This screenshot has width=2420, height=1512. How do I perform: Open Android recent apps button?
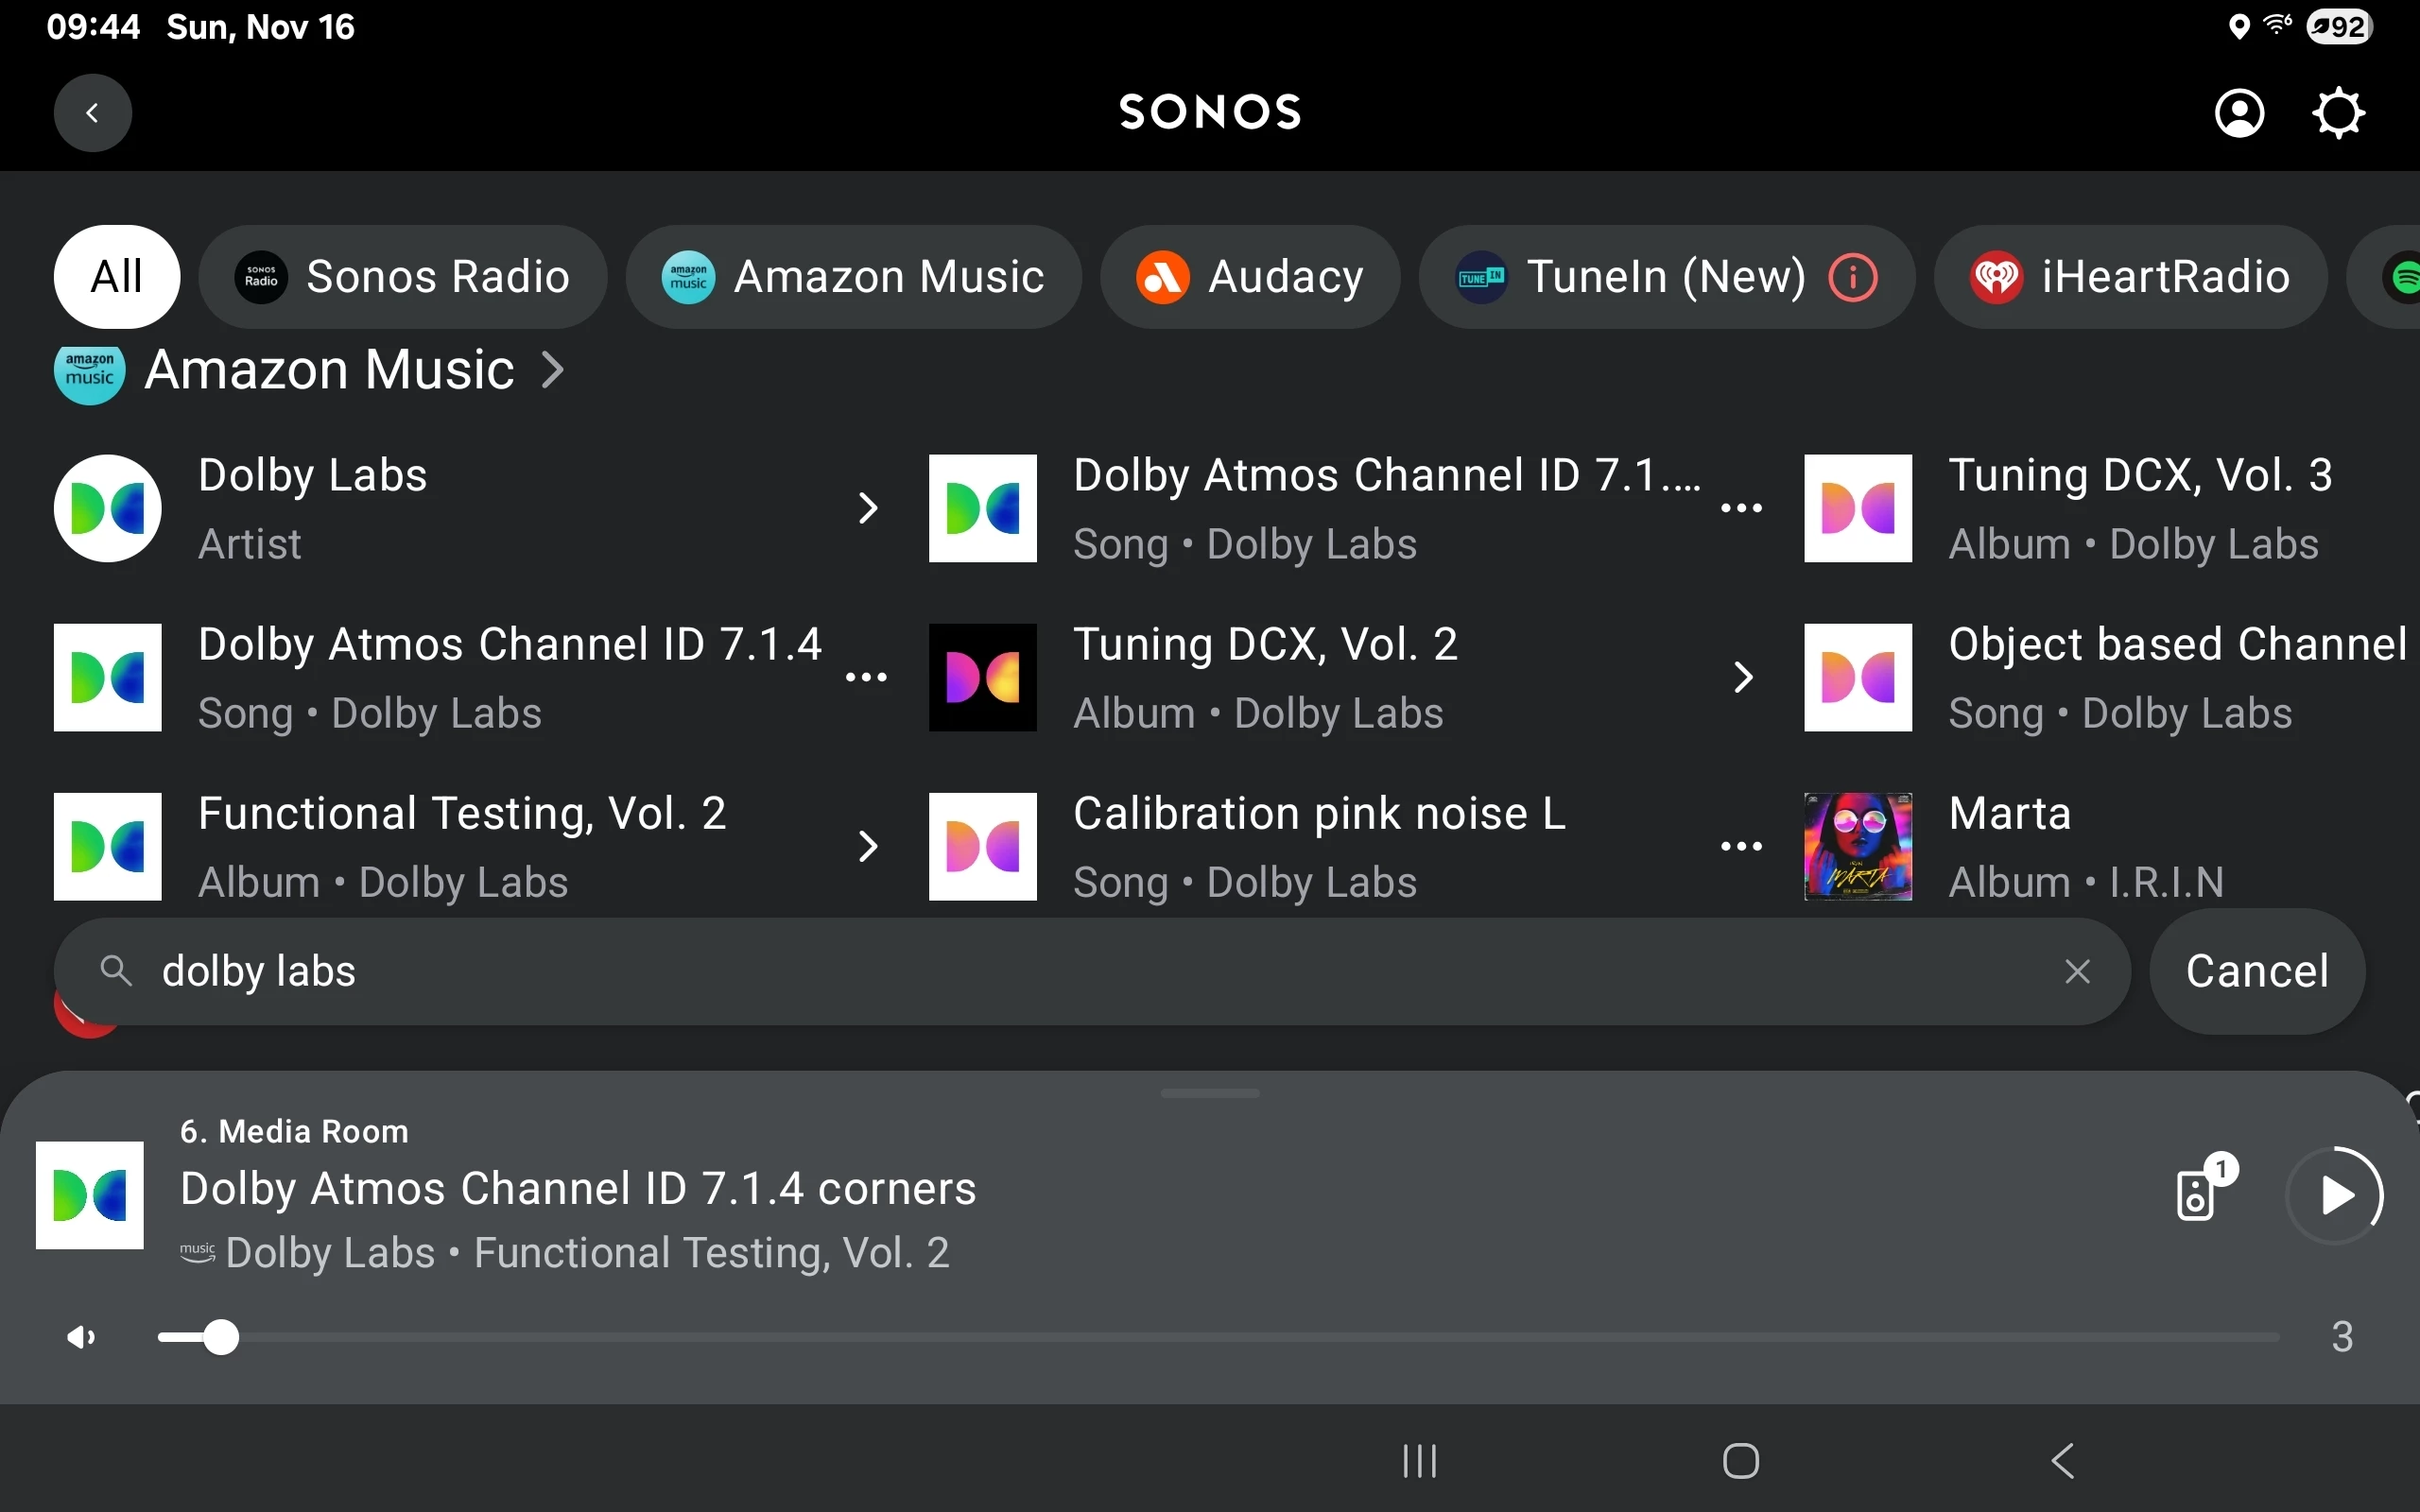[x=1419, y=1461]
